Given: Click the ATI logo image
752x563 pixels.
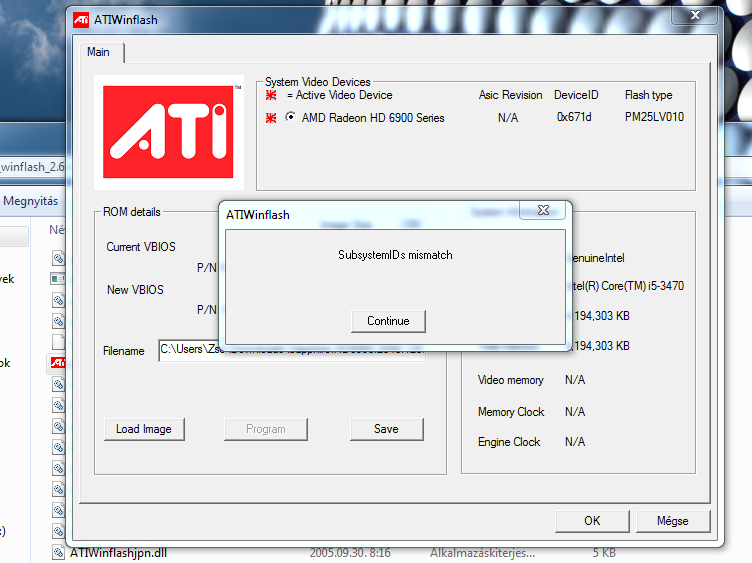Looking at the screenshot, I should (x=168, y=132).
